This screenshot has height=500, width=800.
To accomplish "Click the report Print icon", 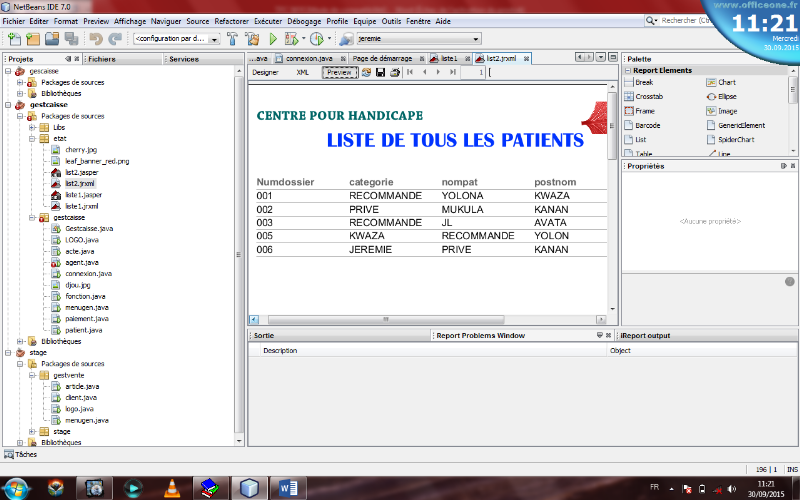I will click(394, 72).
